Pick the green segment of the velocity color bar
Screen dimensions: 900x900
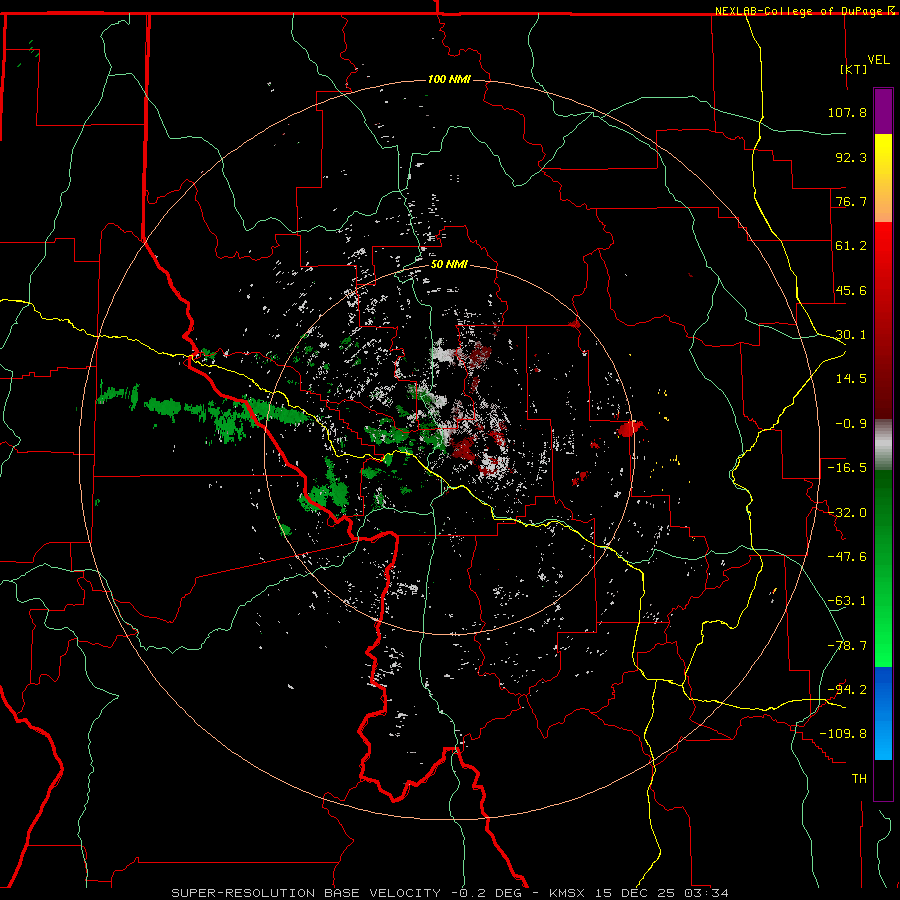pos(883,568)
